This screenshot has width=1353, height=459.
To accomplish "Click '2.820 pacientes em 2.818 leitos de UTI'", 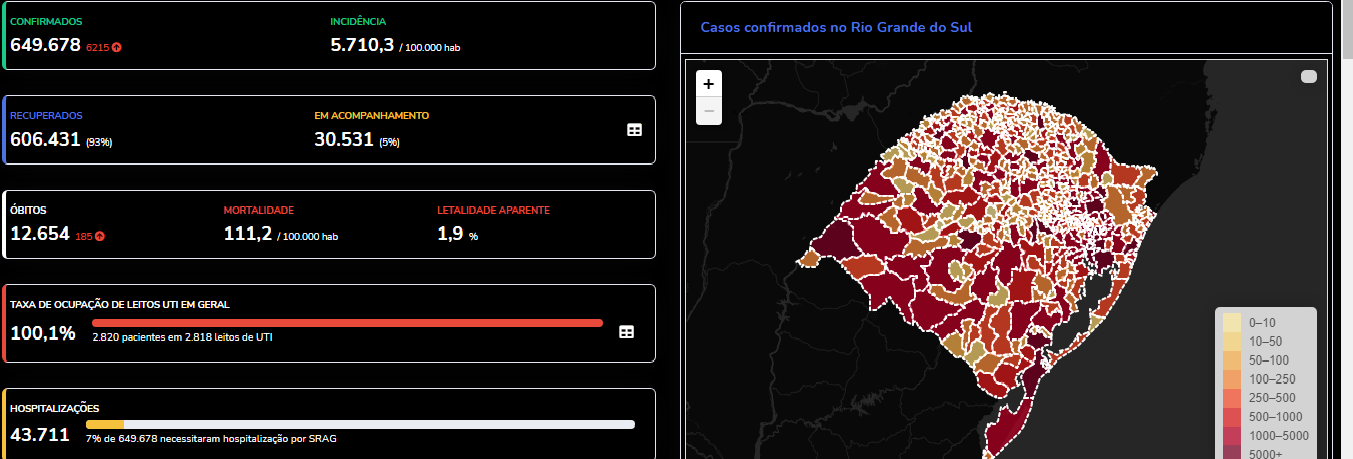I will click(x=182, y=338).
